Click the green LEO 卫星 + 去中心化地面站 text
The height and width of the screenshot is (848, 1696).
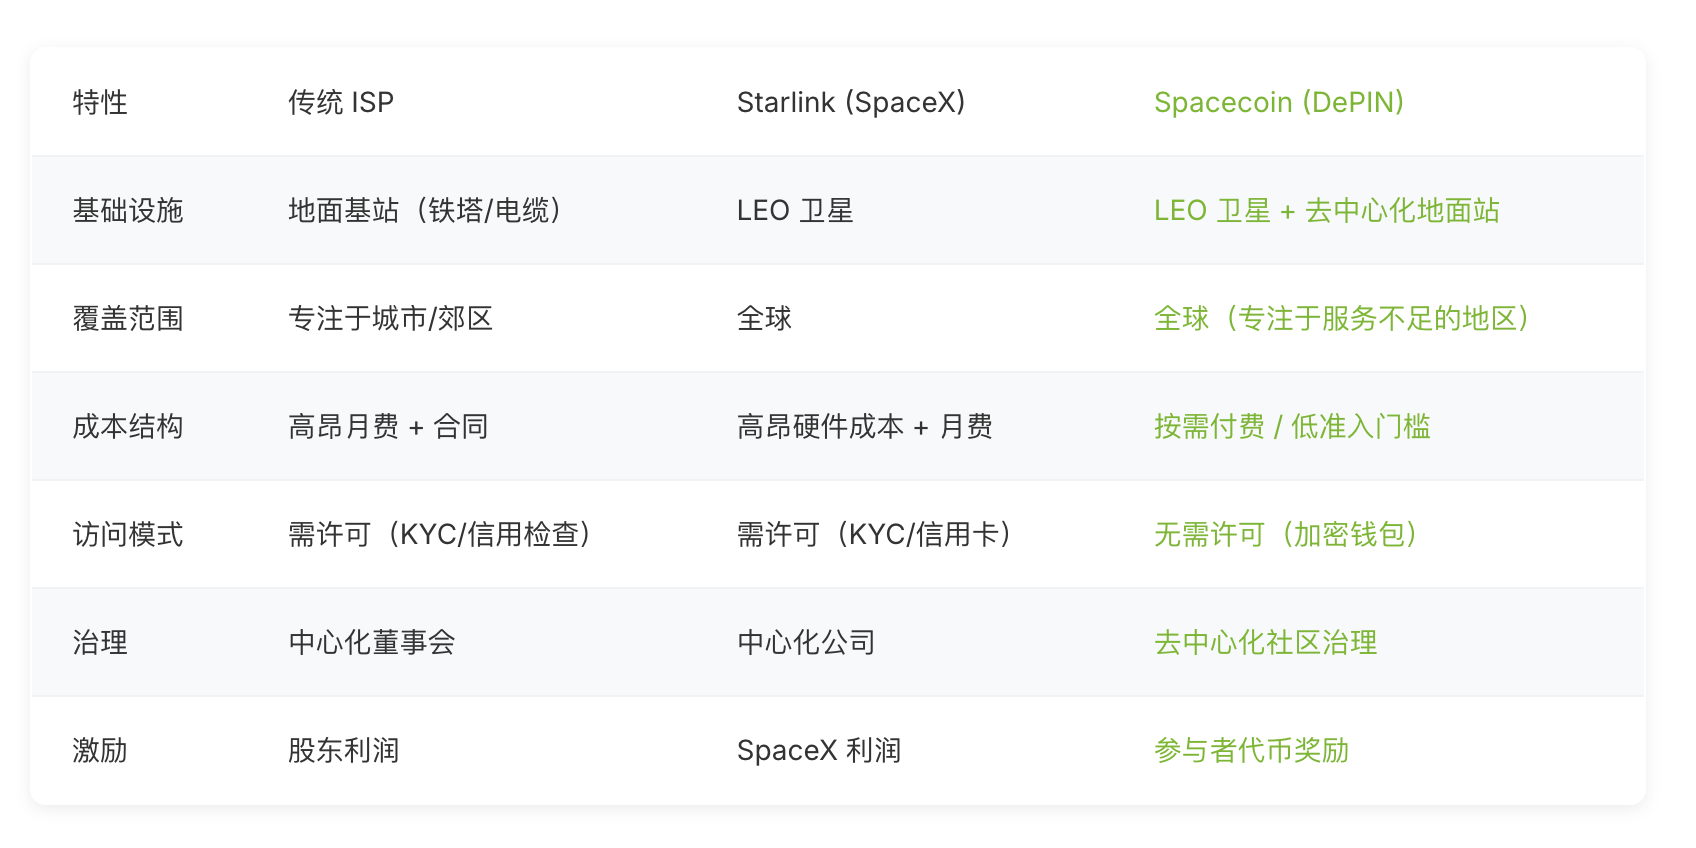coord(1326,210)
